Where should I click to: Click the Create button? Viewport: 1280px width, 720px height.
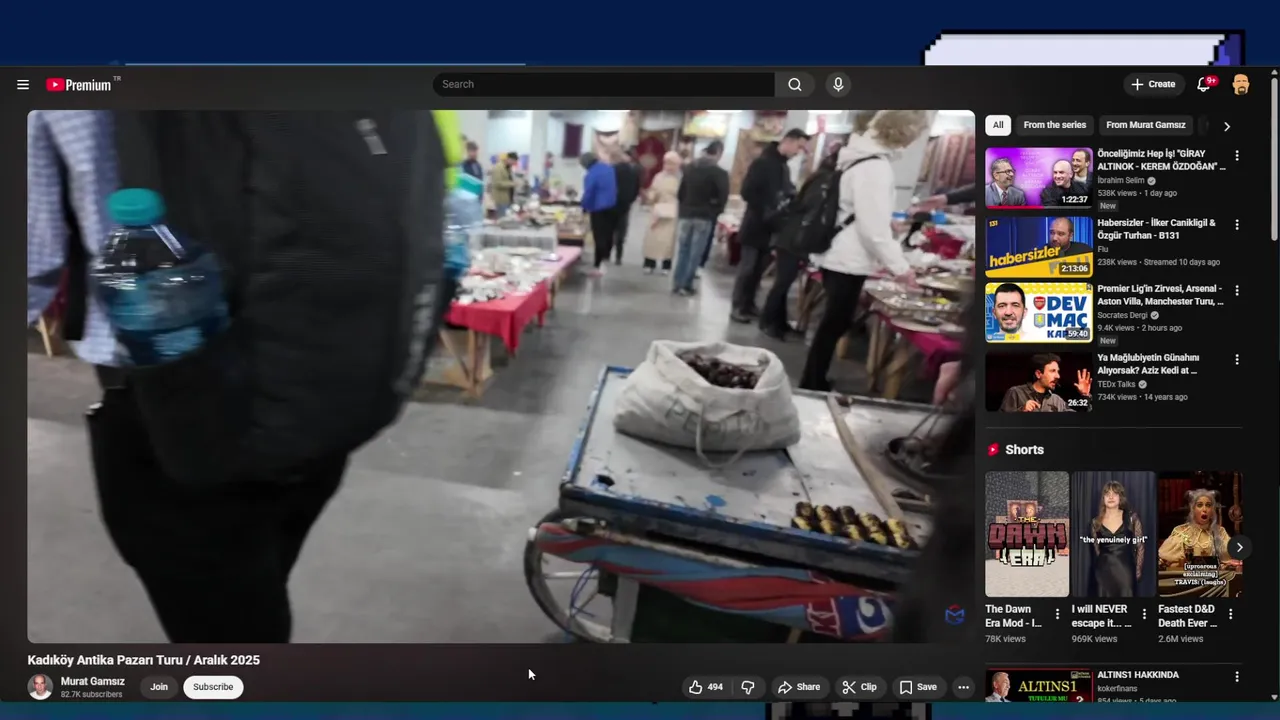coord(1154,85)
